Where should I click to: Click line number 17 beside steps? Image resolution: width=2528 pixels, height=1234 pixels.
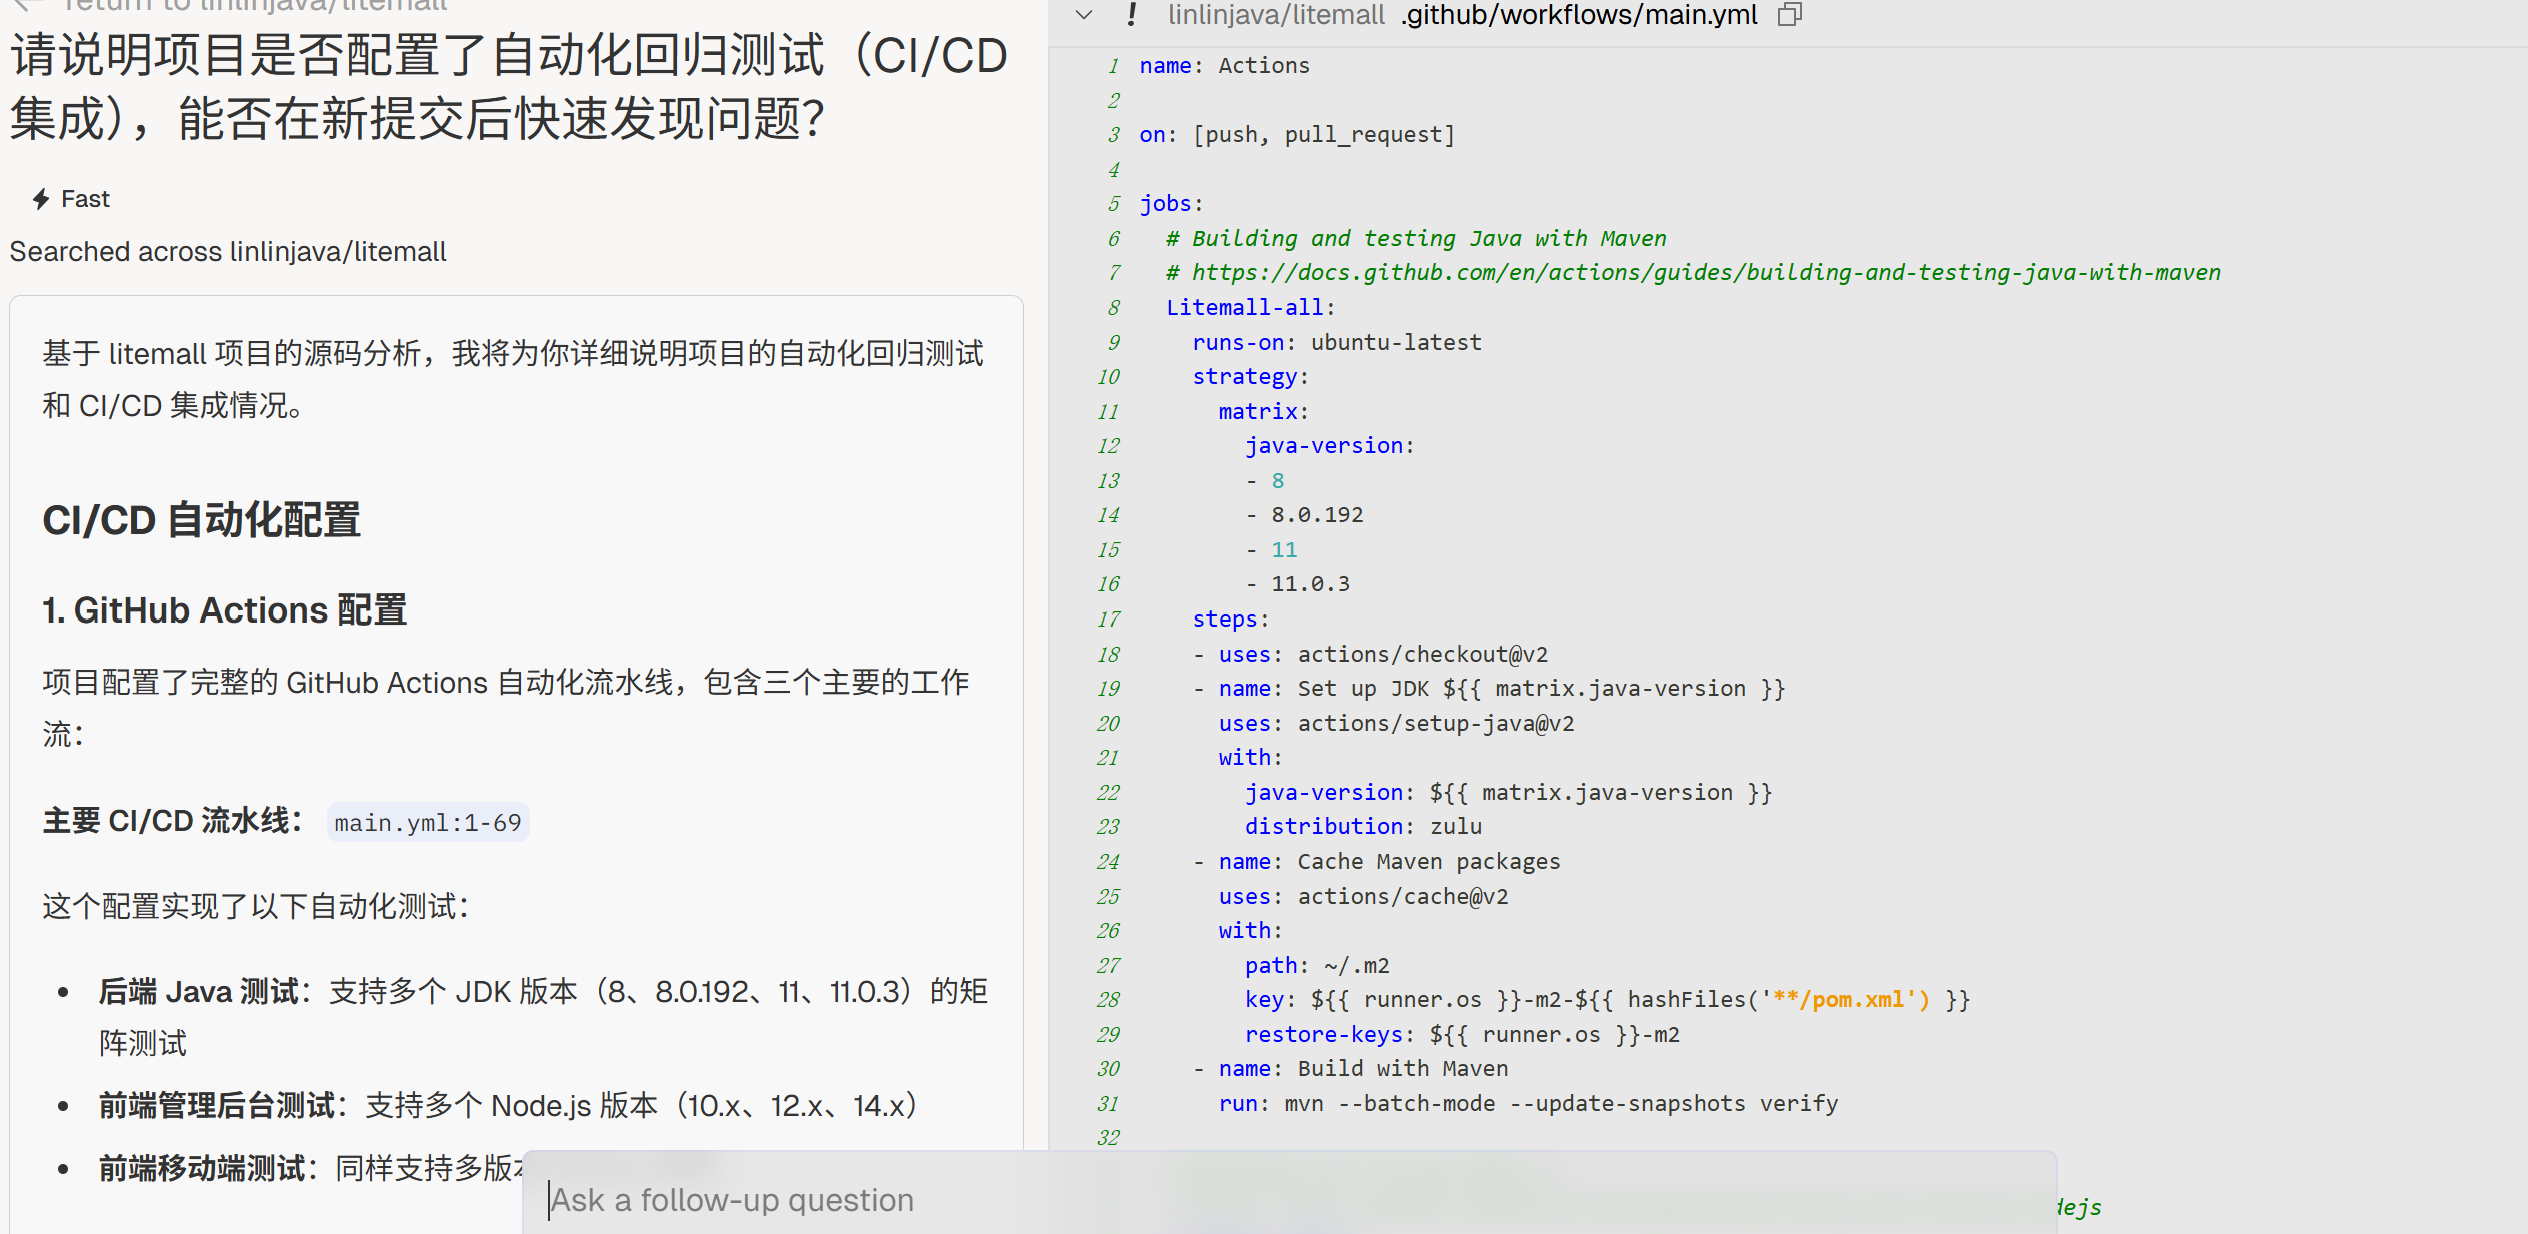click(x=1108, y=619)
